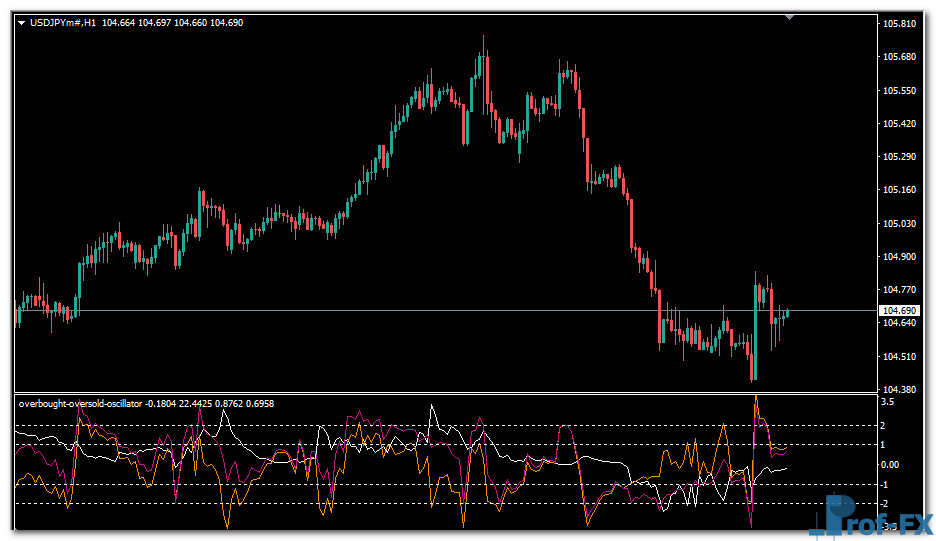Select the overbought-oversold-oscillator indicator label

click(x=80, y=404)
